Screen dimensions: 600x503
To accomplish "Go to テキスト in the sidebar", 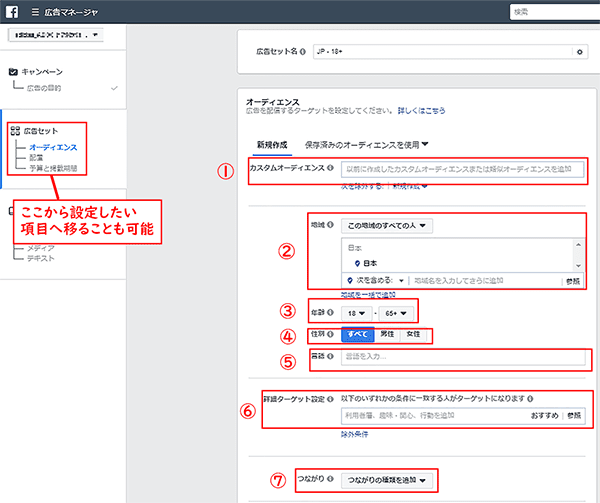I will click(x=41, y=259).
